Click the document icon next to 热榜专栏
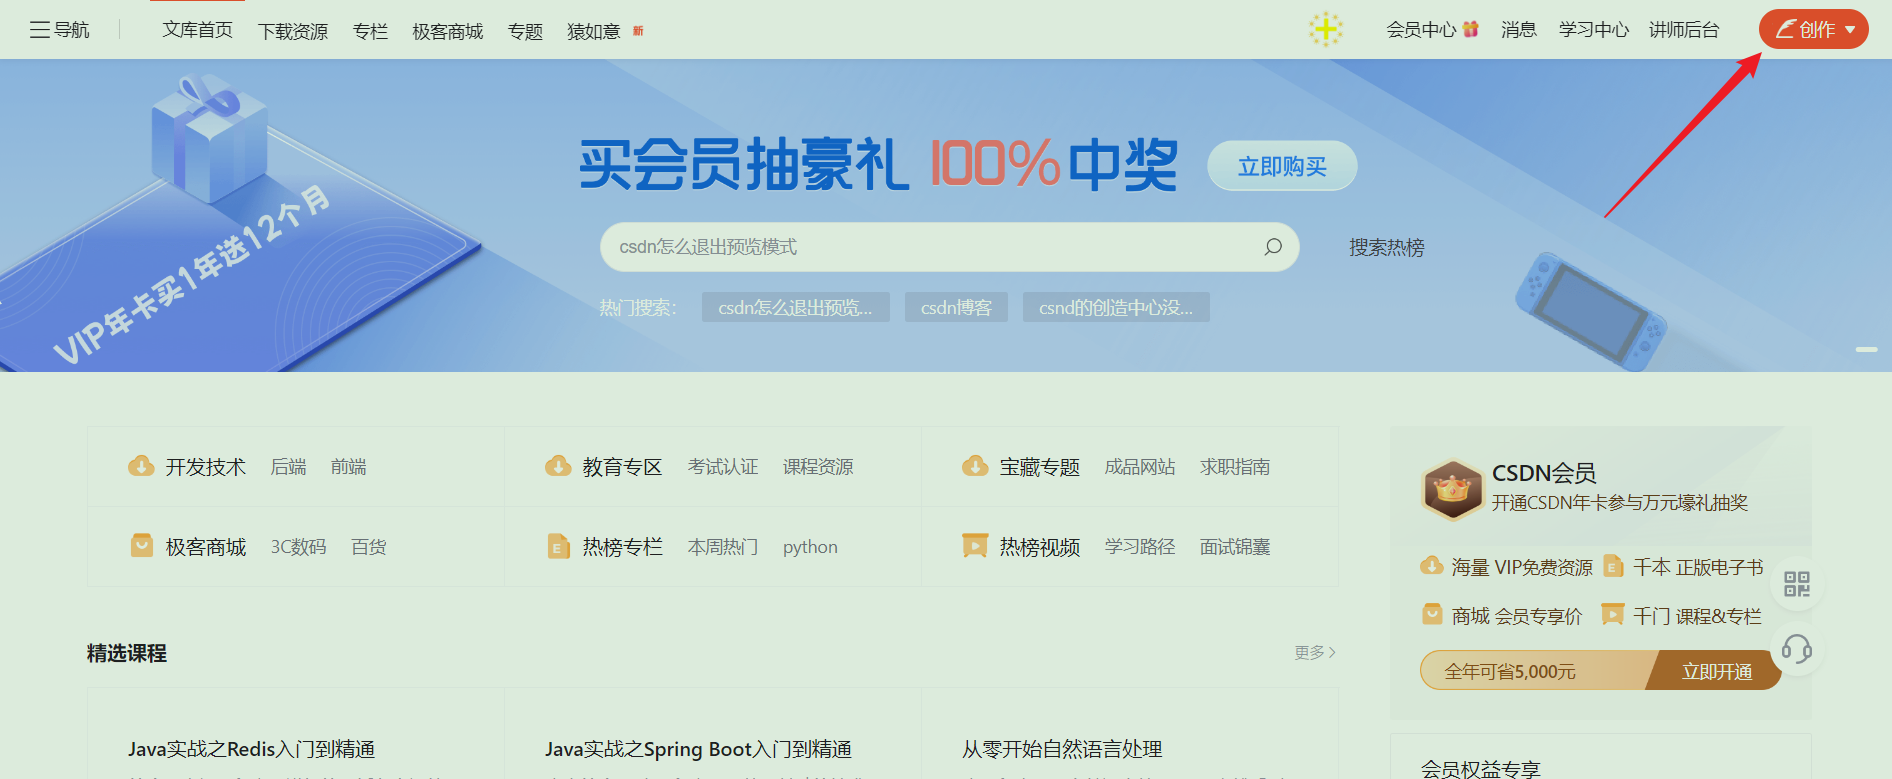This screenshot has height=779, width=1892. [x=558, y=546]
